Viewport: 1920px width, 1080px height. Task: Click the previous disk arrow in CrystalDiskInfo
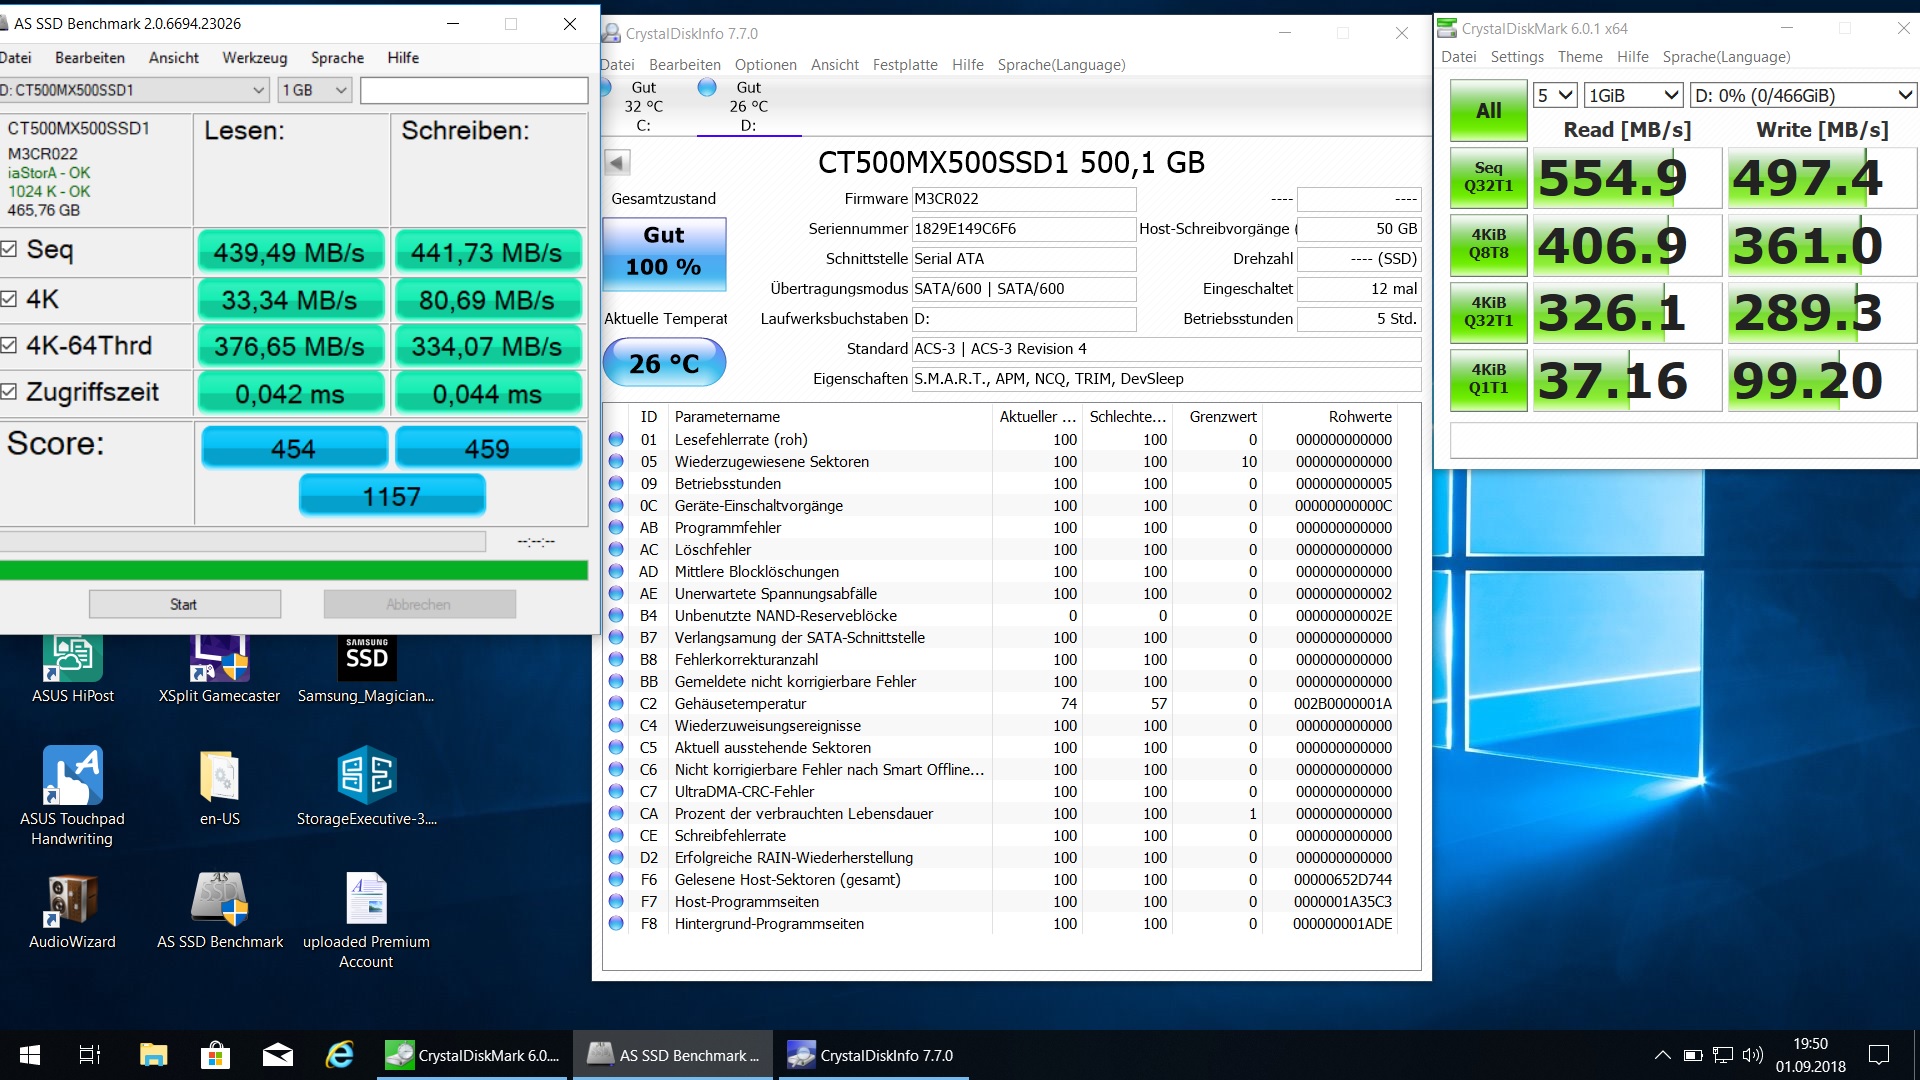[617, 162]
